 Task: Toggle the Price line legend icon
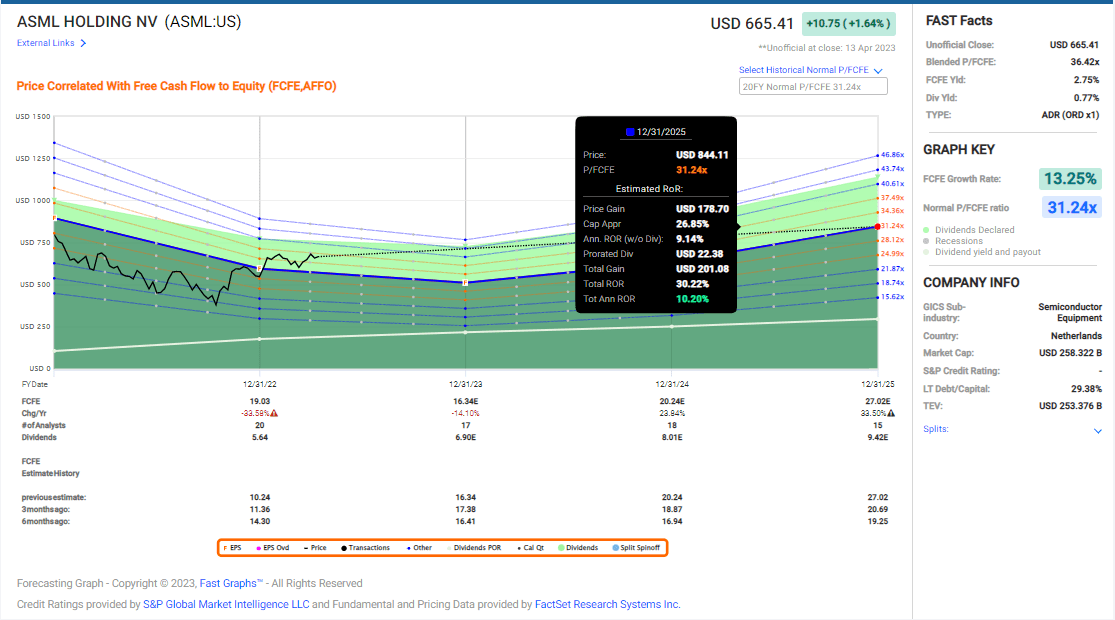[305, 547]
